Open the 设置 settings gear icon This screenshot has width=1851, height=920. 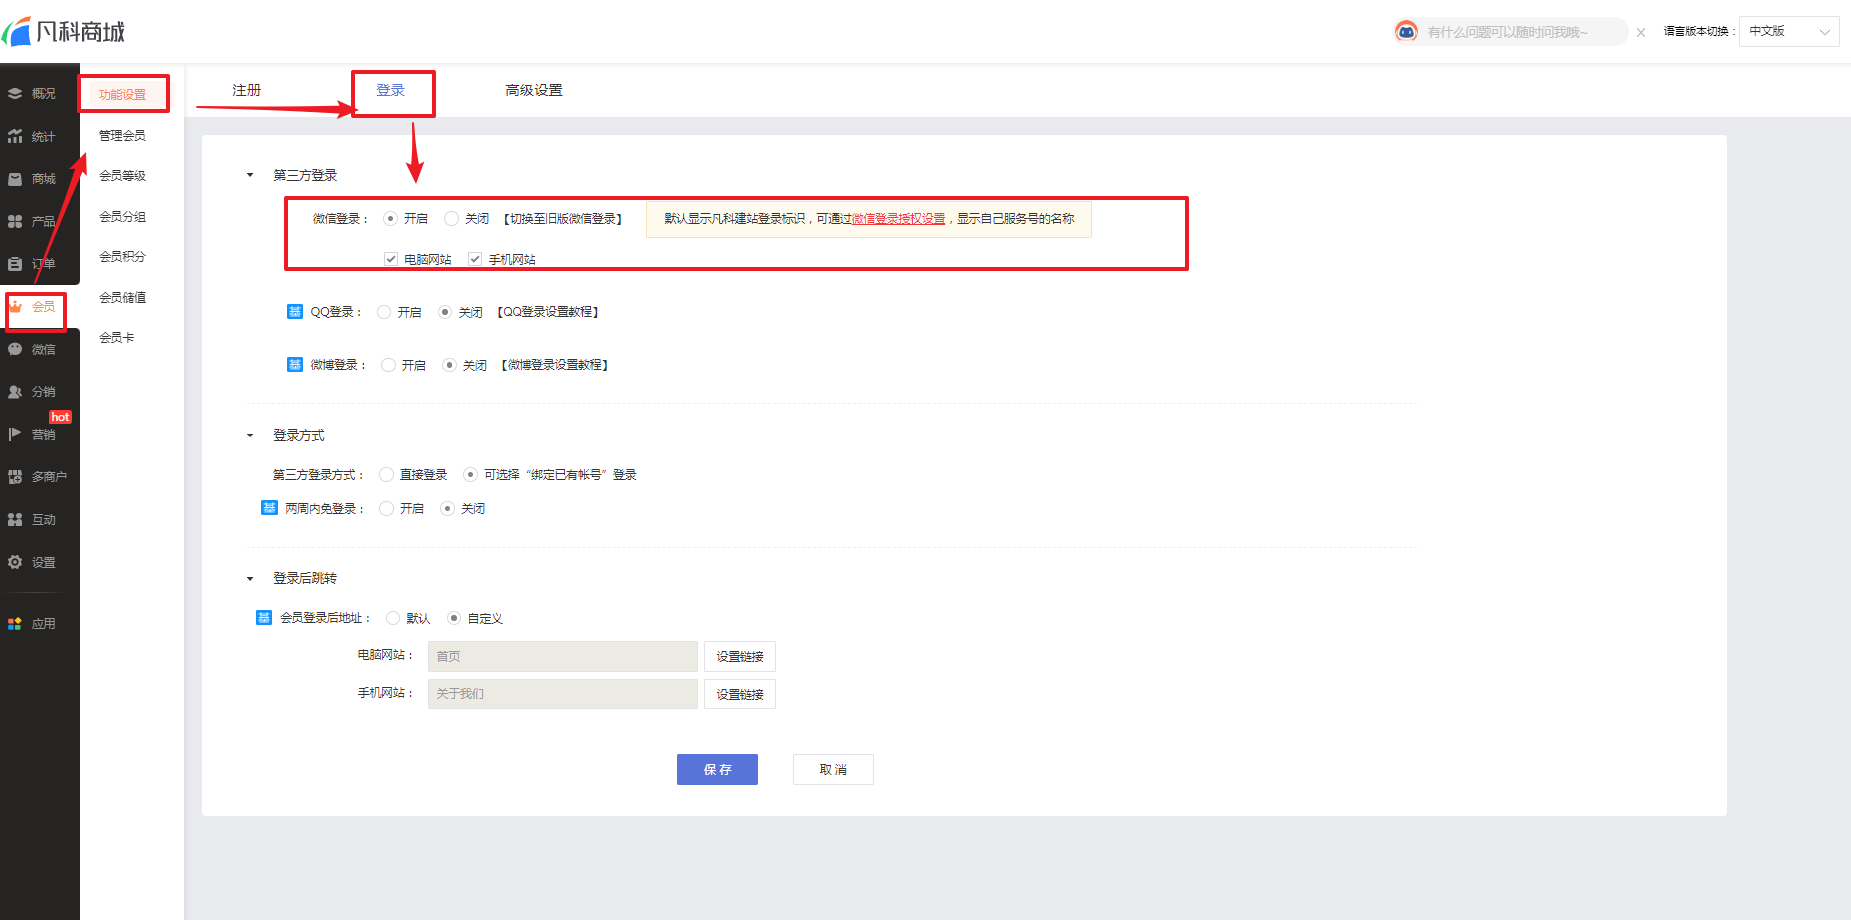[x=15, y=562]
